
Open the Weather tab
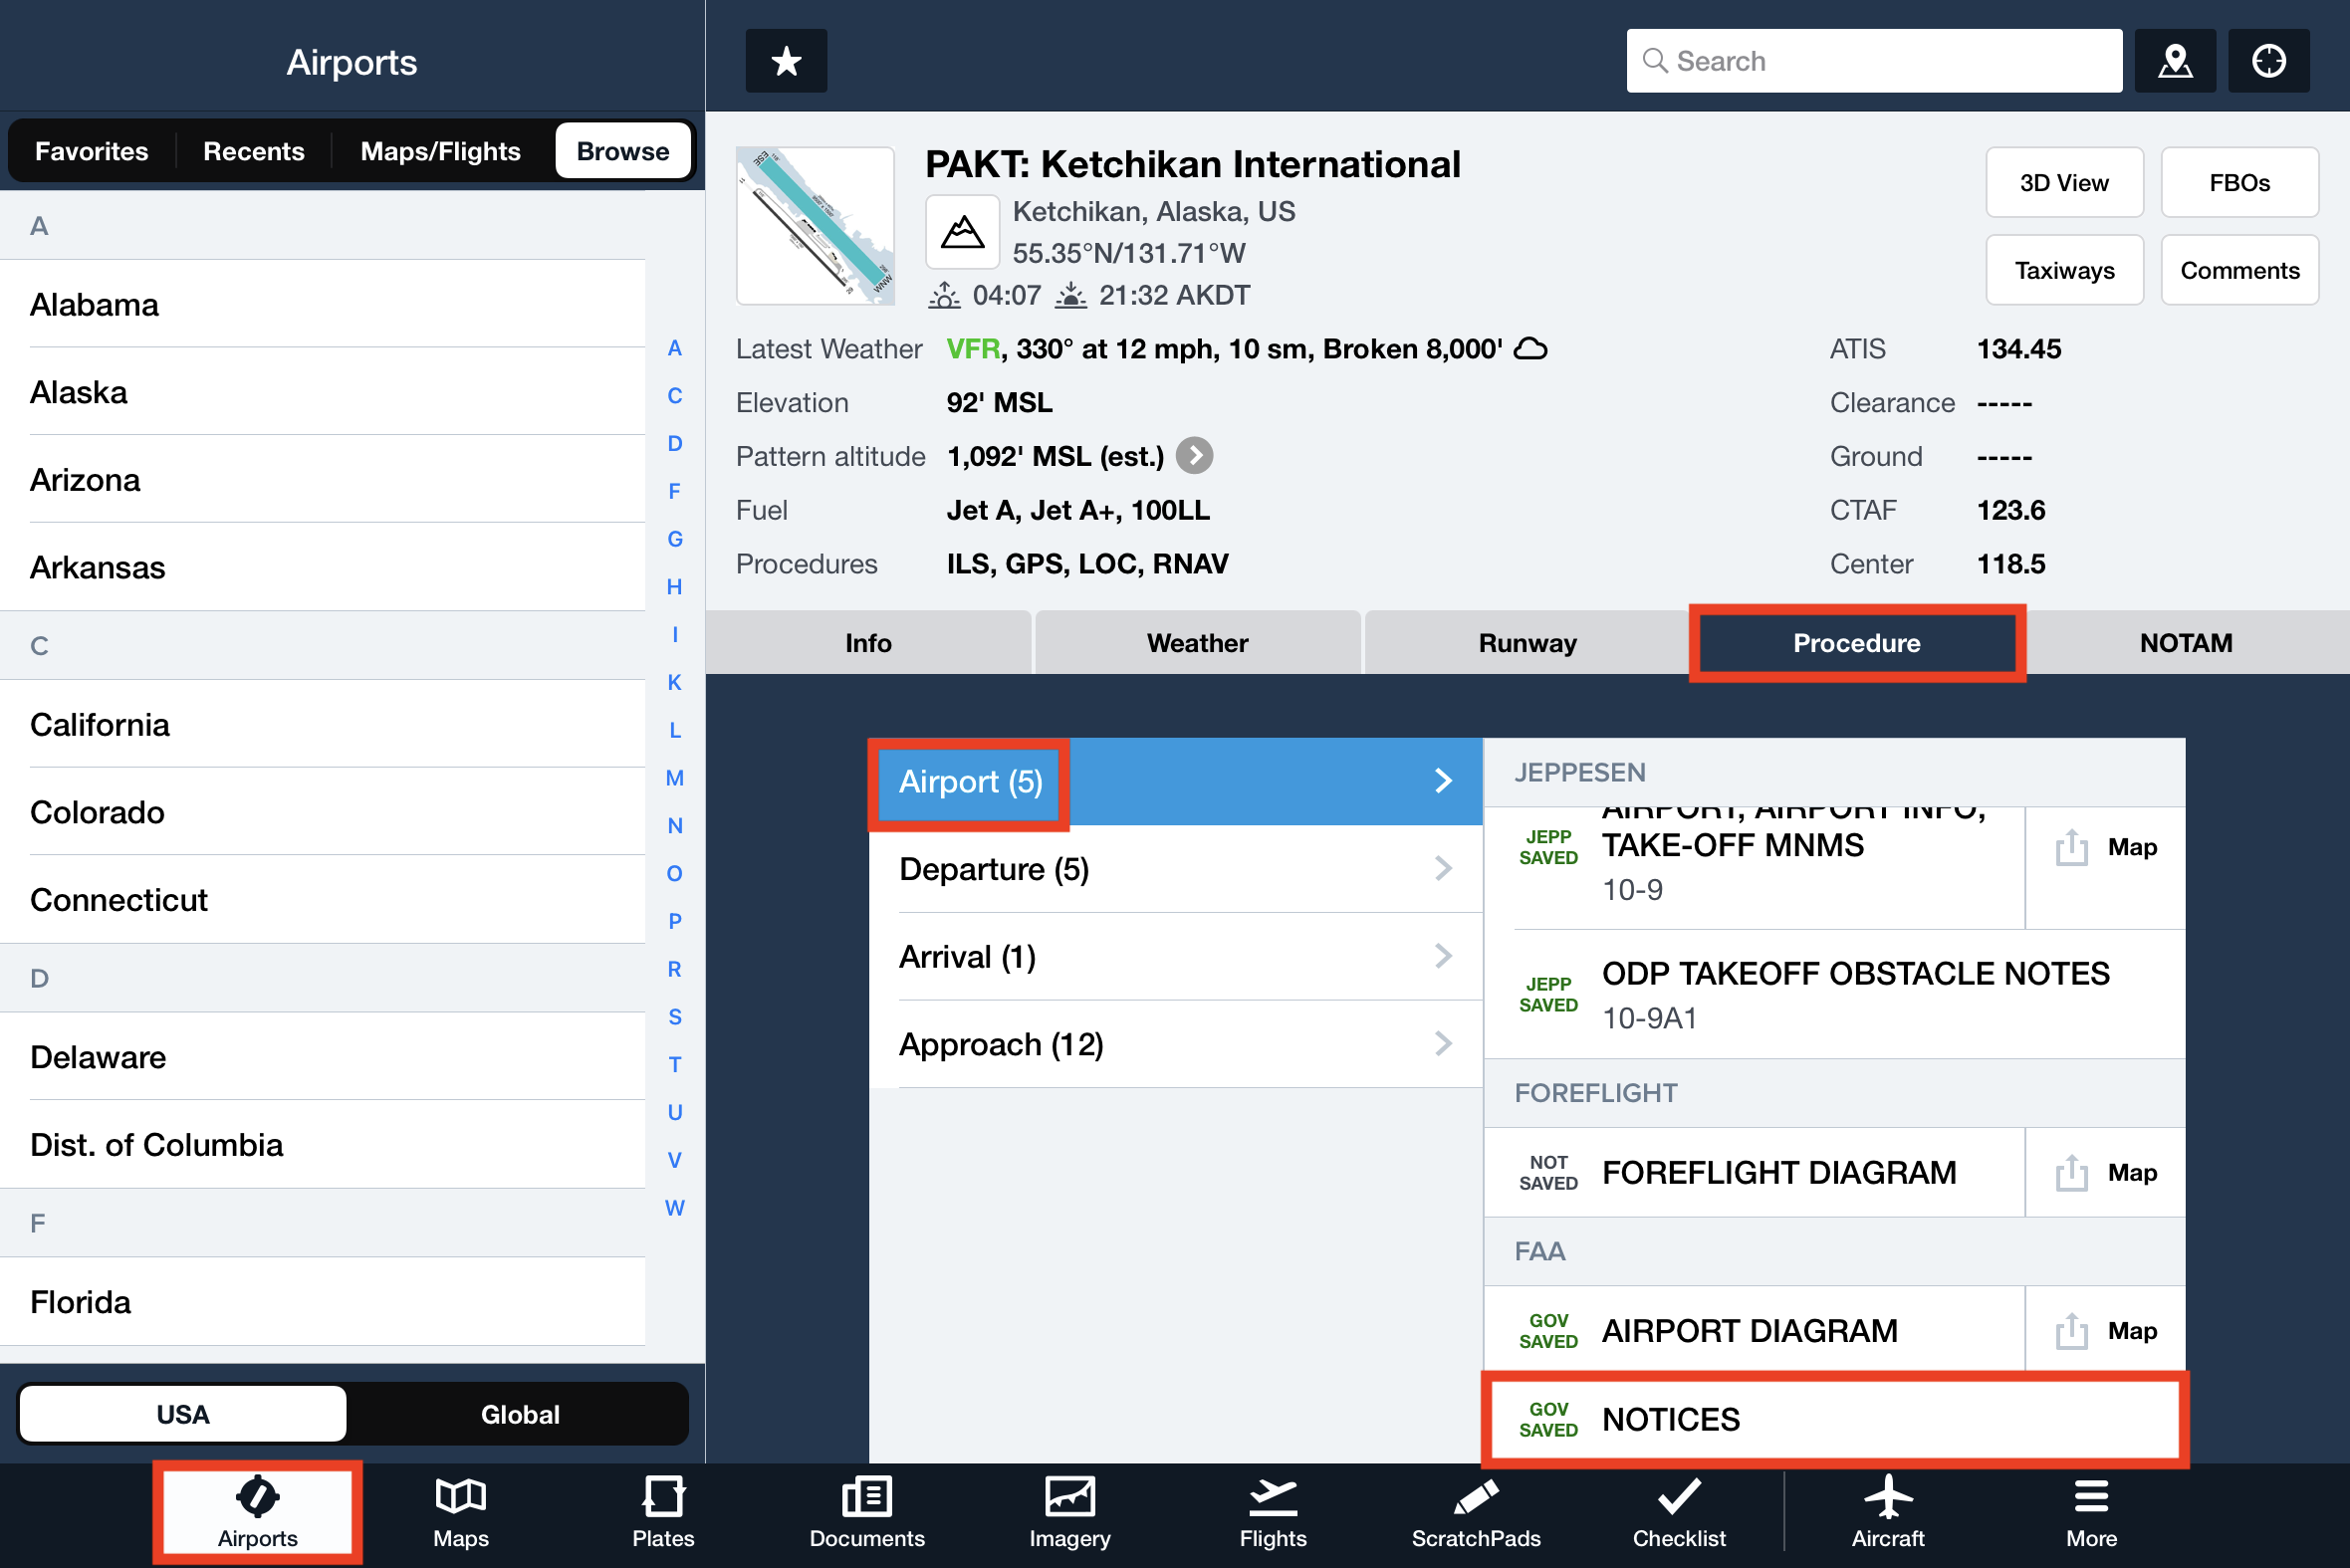pos(1197,643)
